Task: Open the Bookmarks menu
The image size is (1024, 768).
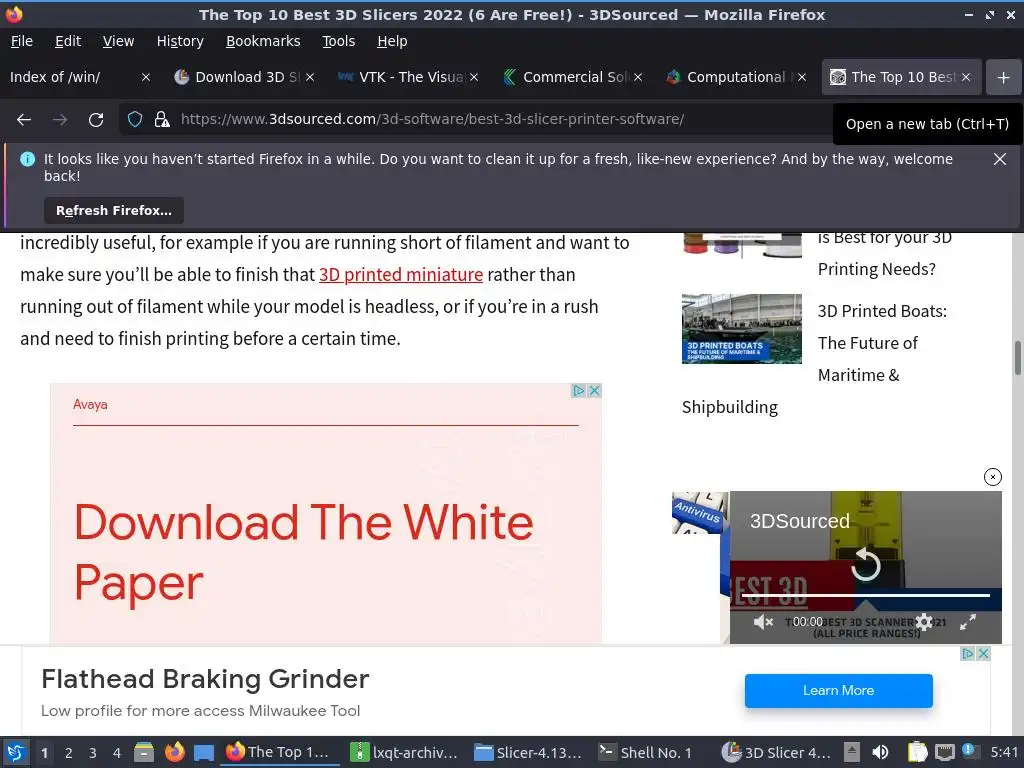Action: [x=263, y=41]
